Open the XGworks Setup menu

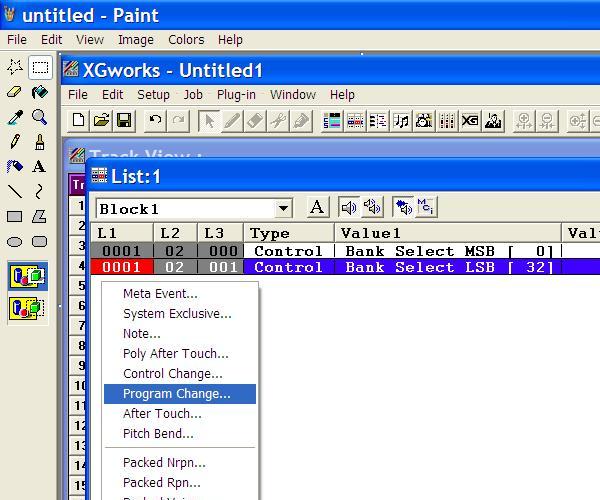[153, 94]
